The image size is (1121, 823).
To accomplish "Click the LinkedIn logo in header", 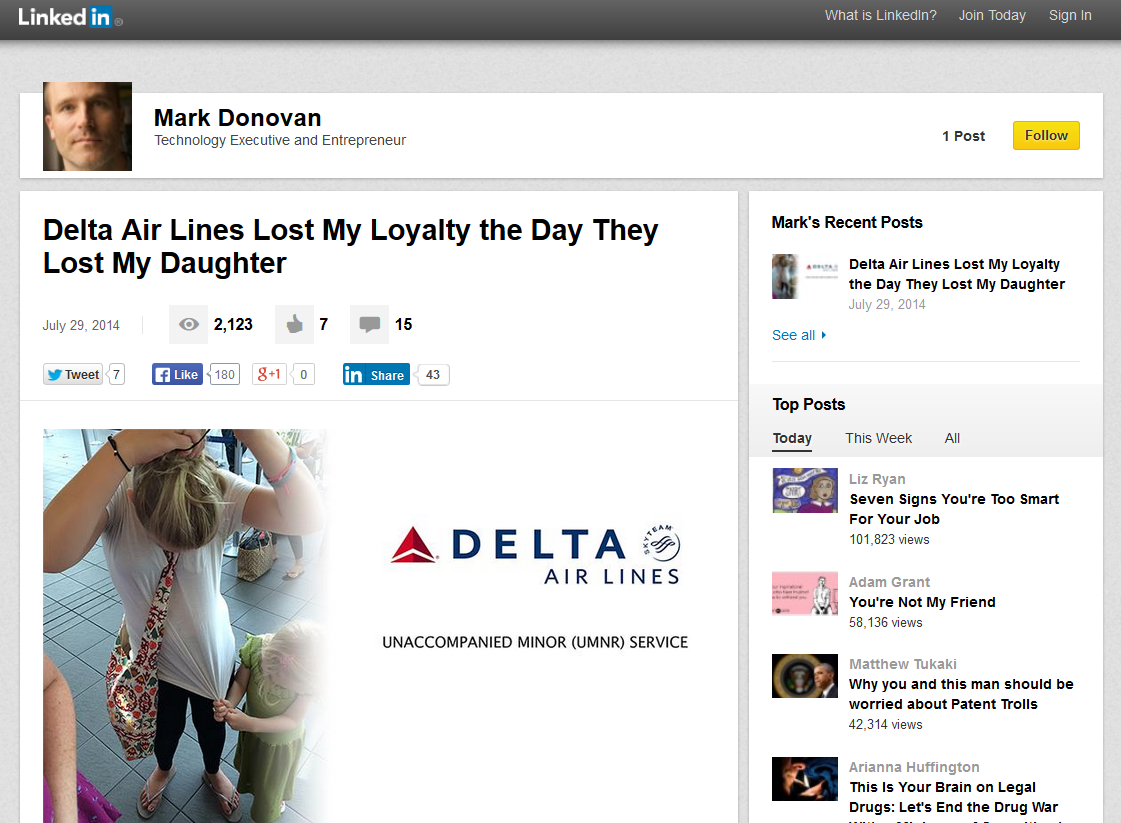I will pyautogui.click(x=67, y=17).
